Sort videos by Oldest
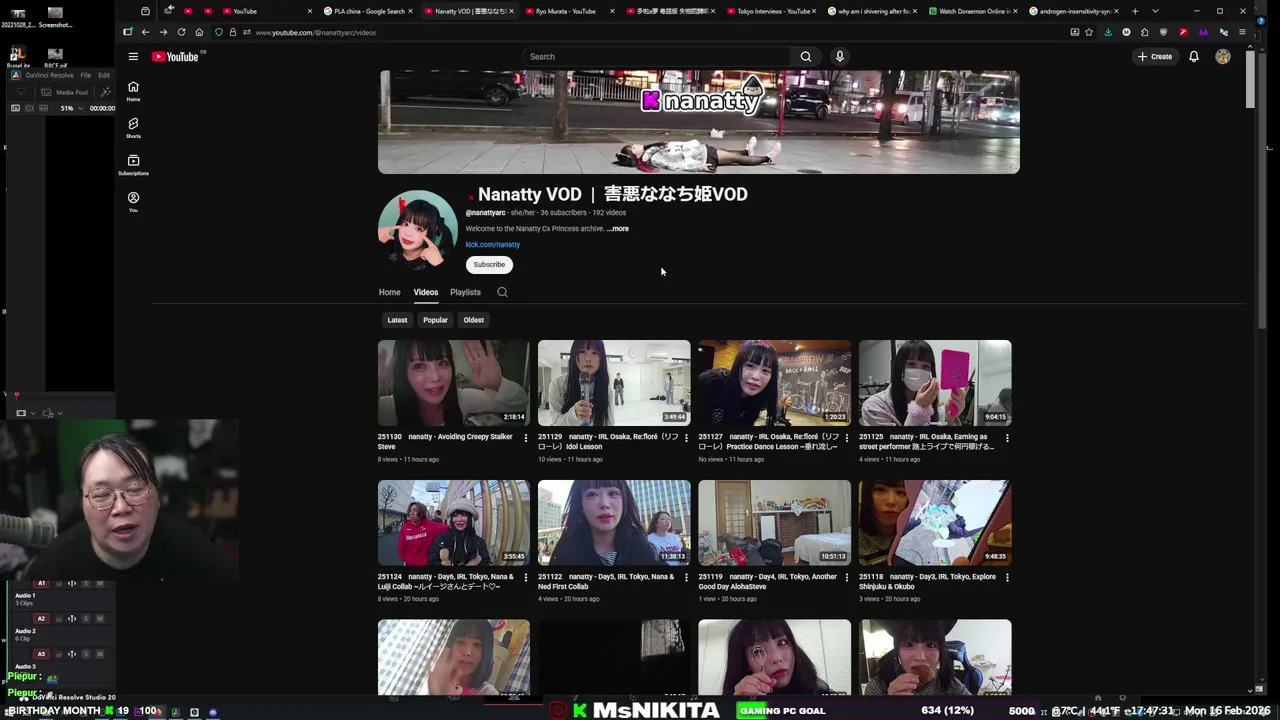 474,320
